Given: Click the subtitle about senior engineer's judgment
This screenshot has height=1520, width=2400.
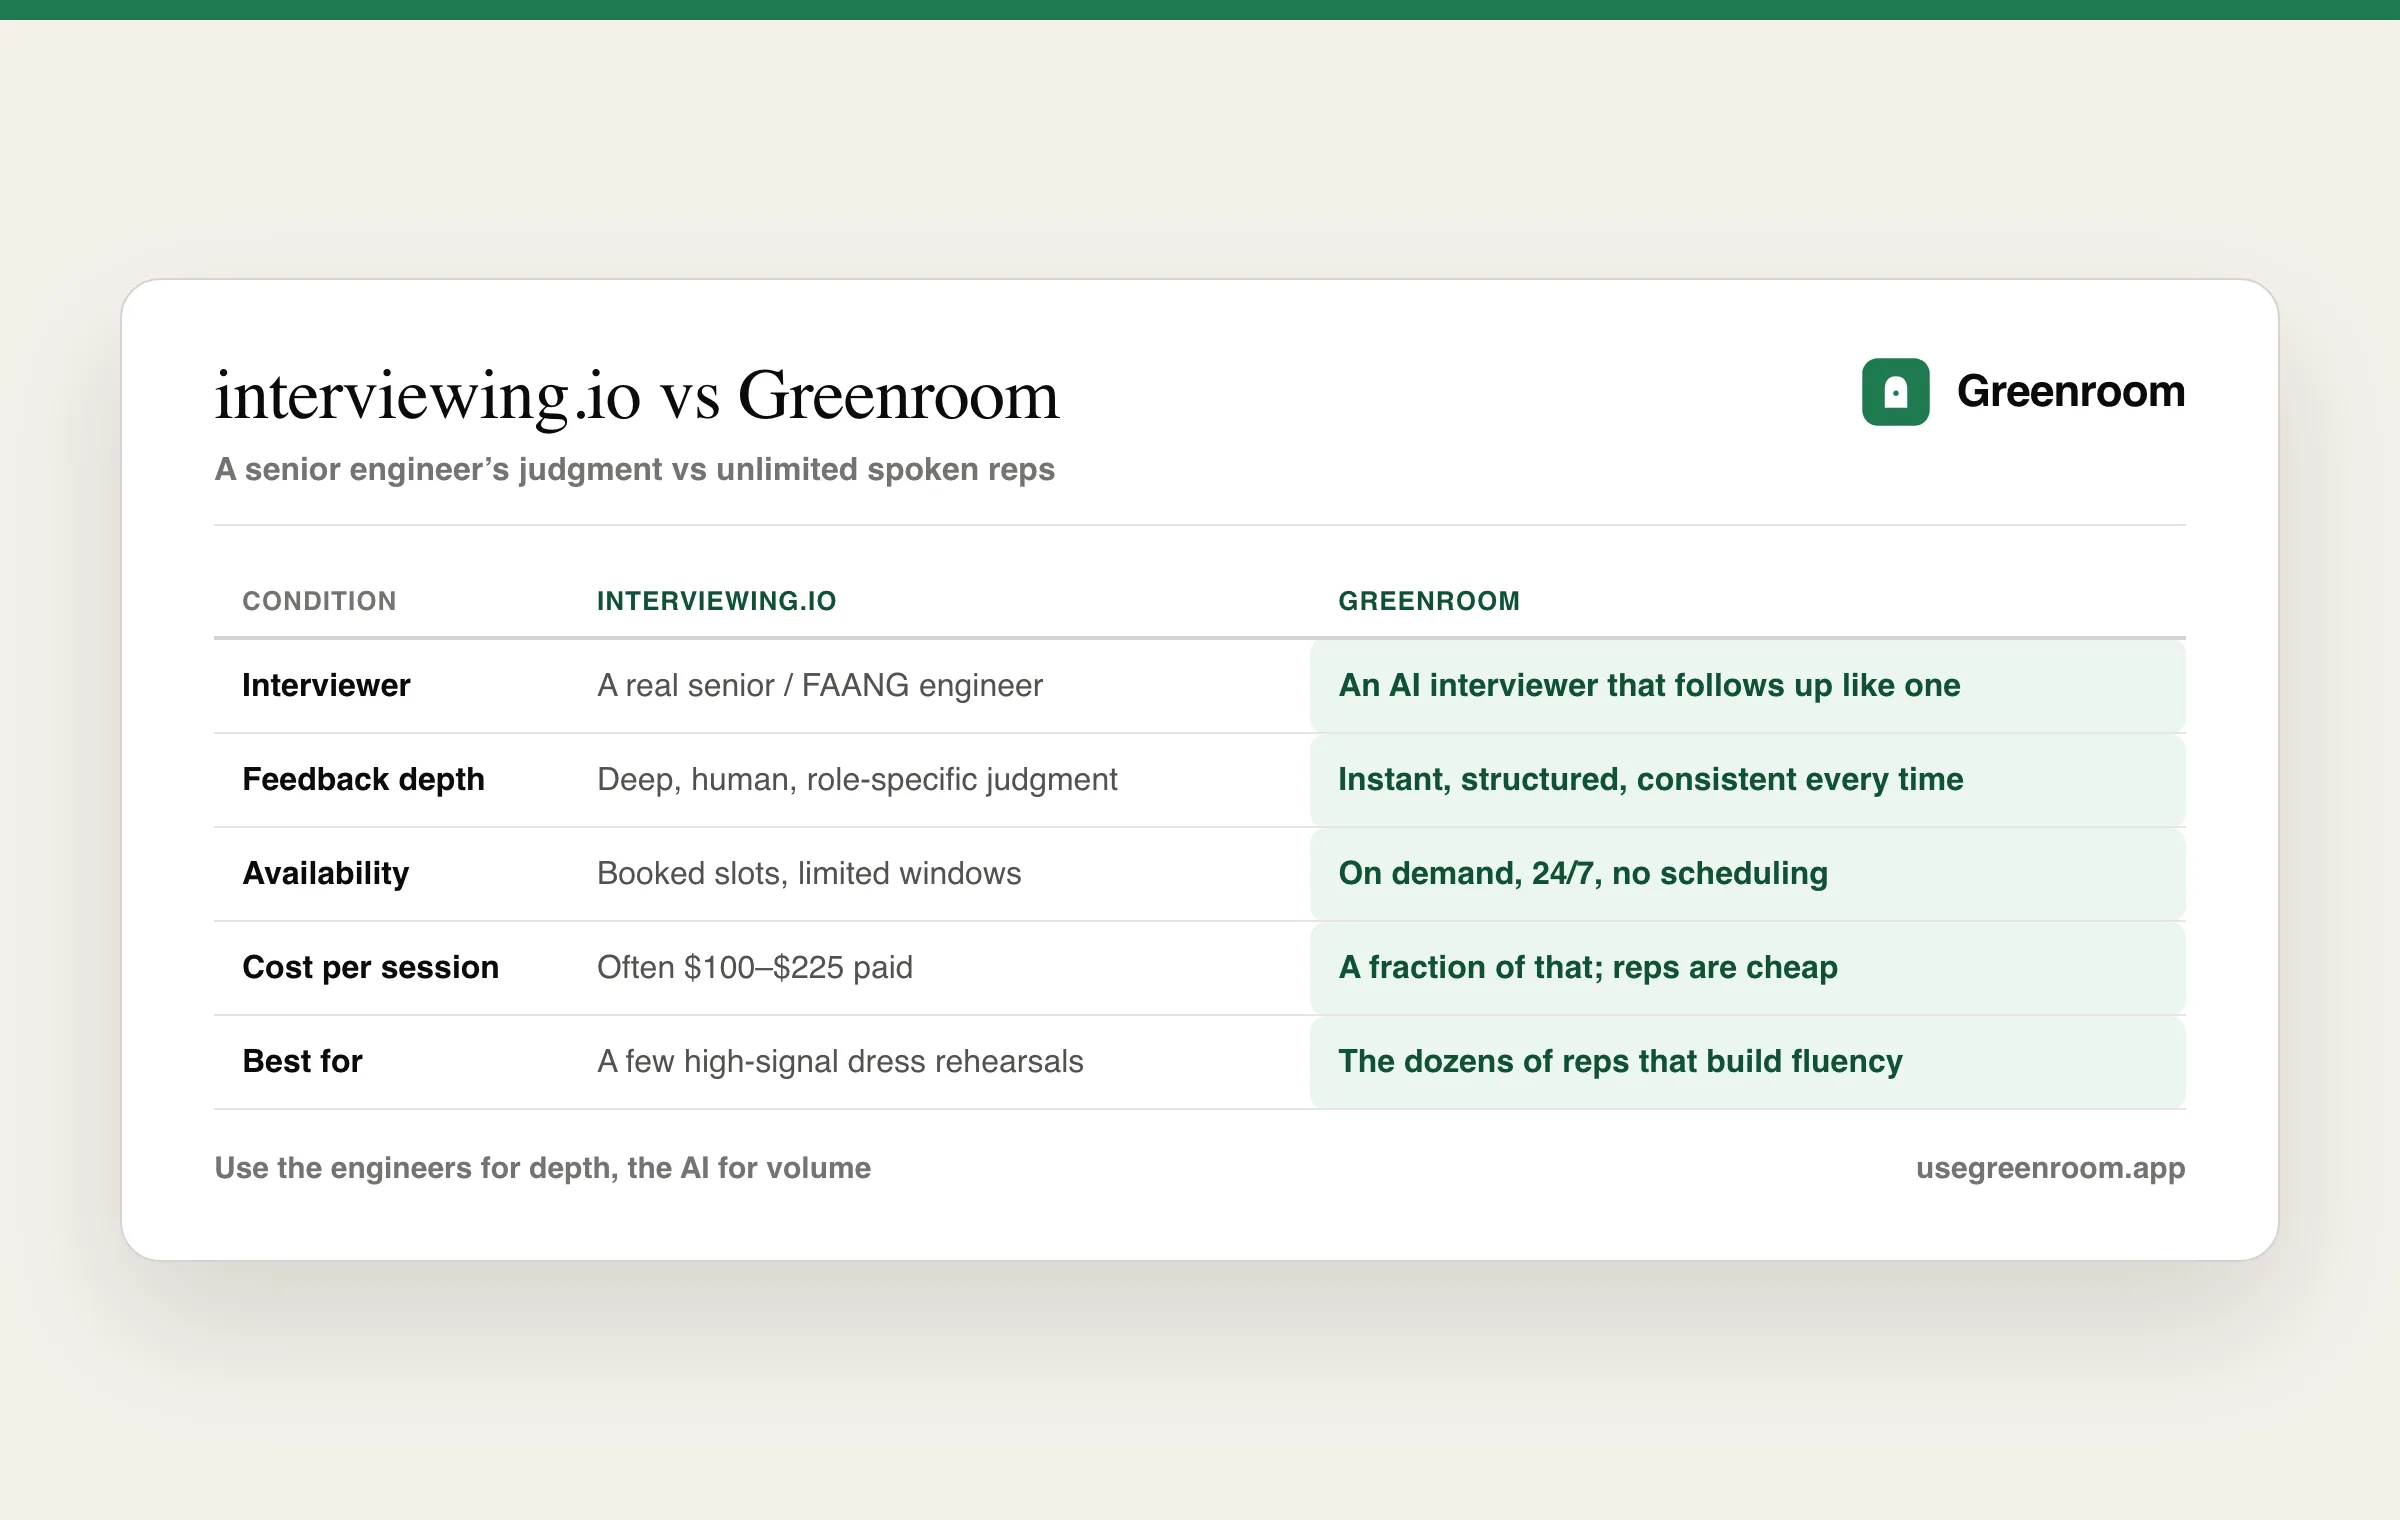Looking at the screenshot, I should coord(635,469).
